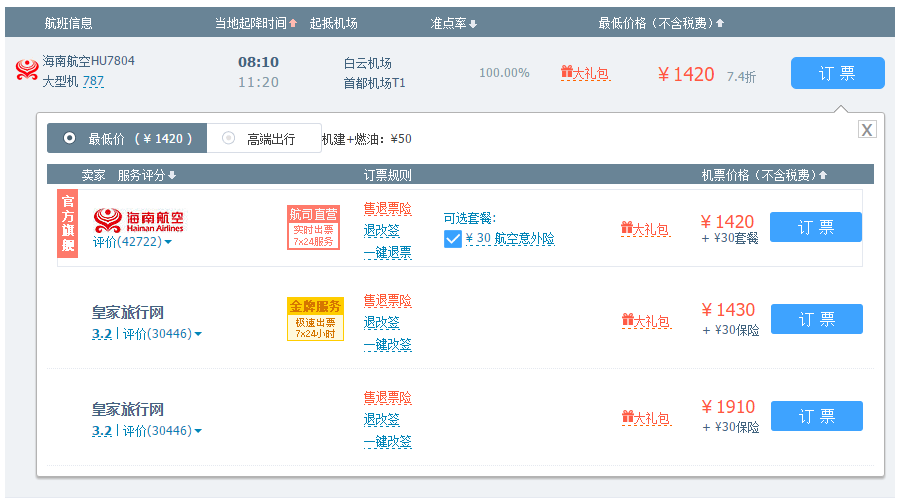
Task: Click 一键退票 link
Action: [x=388, y=252]
